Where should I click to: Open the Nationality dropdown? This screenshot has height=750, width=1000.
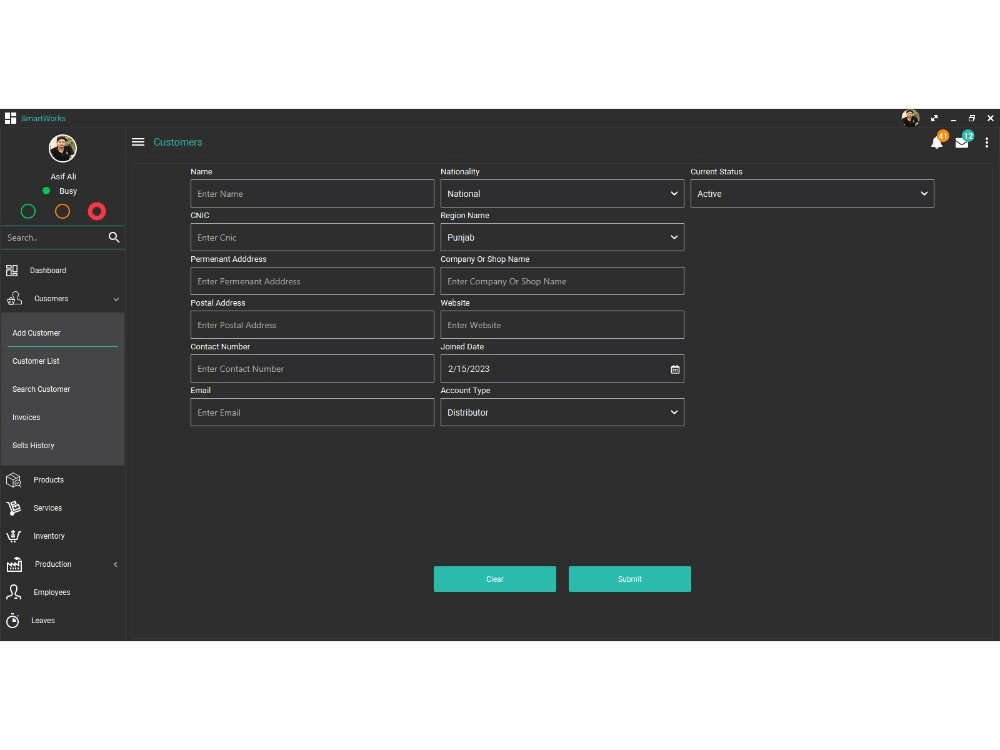[562, 193]
